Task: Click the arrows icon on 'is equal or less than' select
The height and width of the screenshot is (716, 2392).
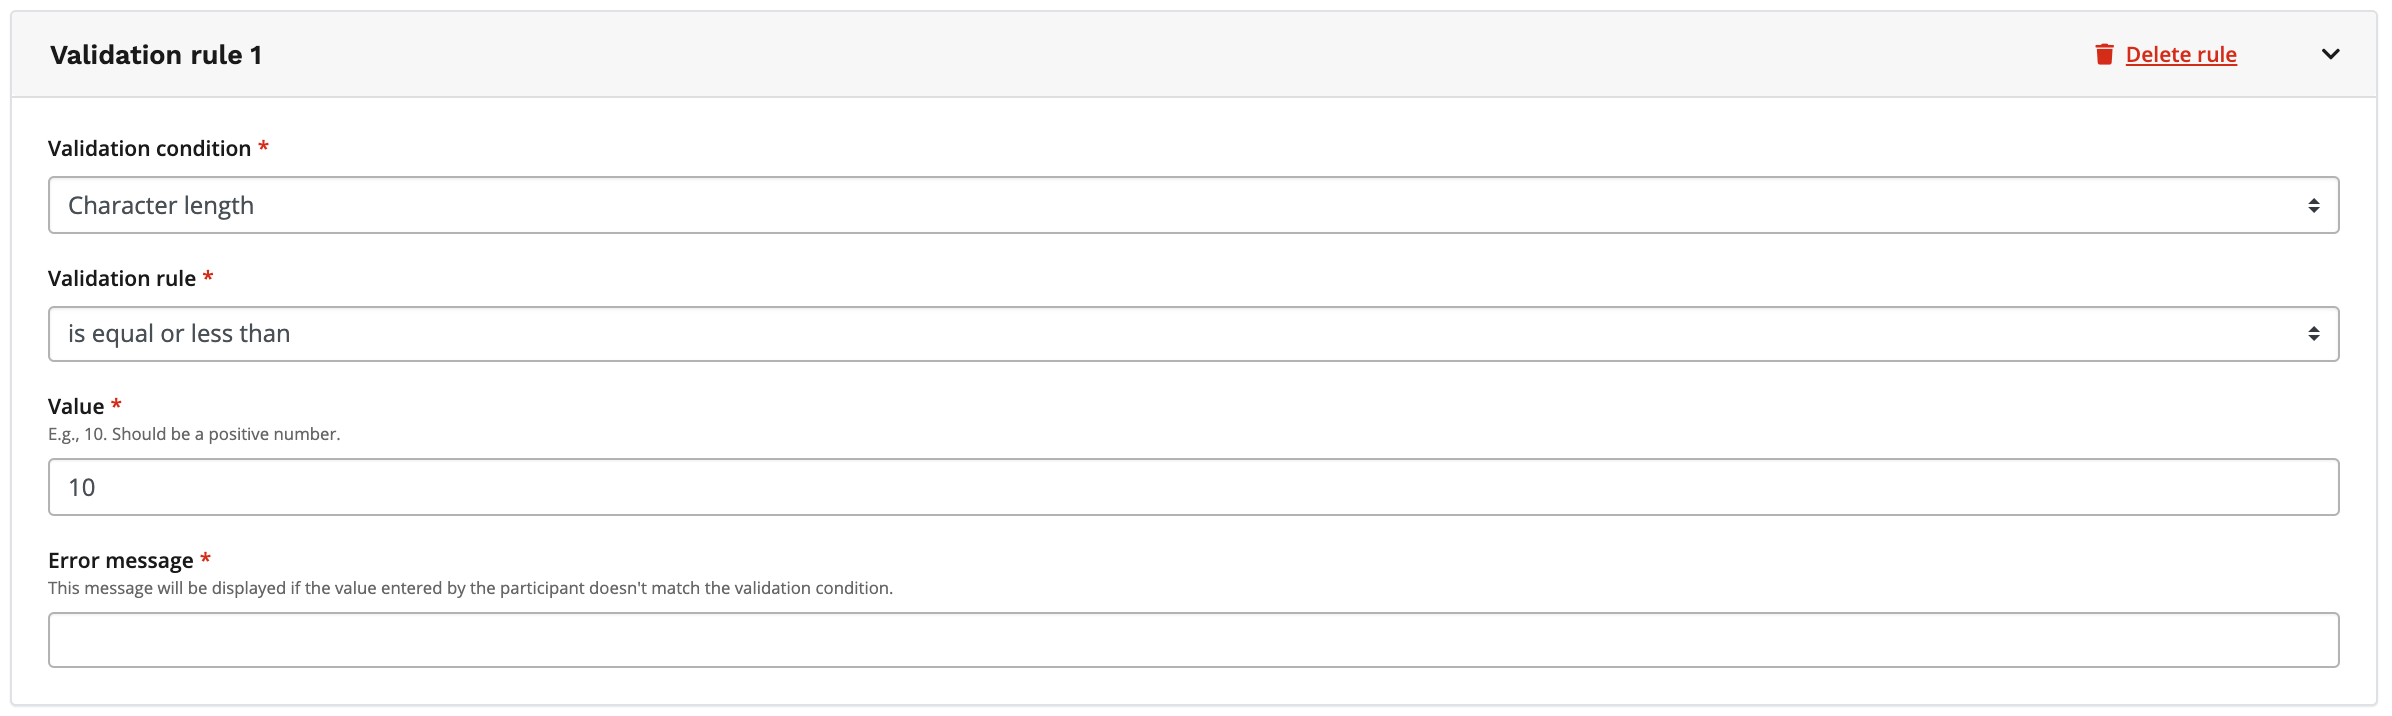Action: tap(2313, 334)
